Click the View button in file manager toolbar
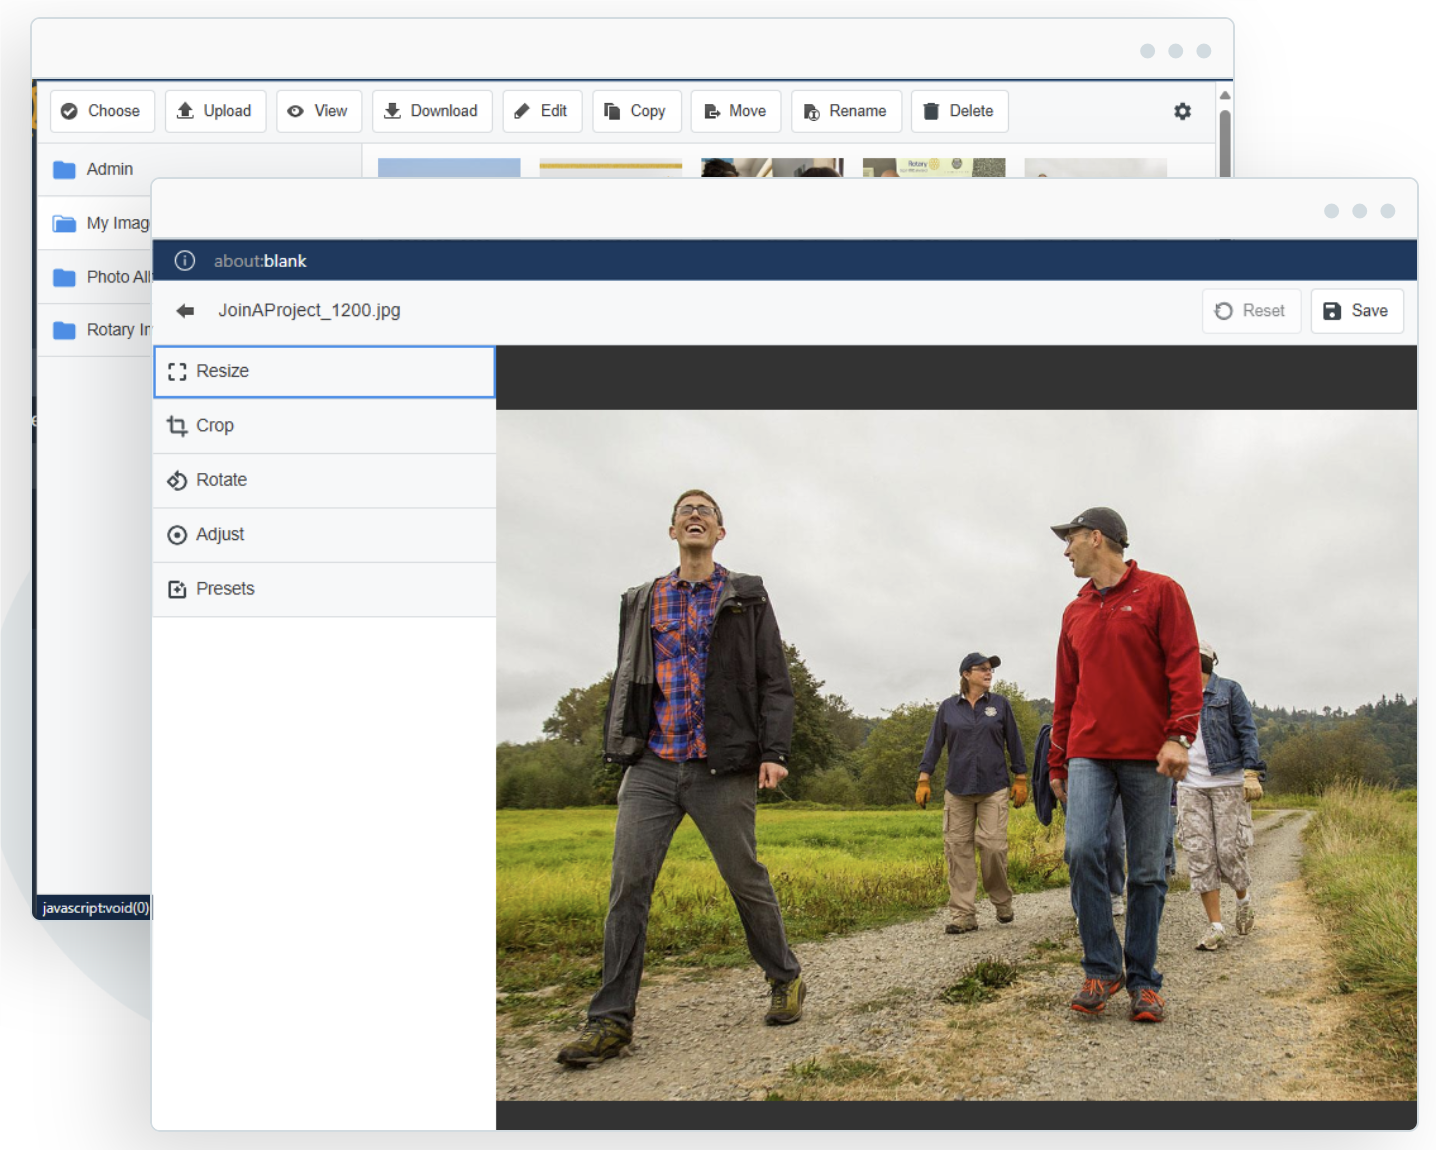1436x1150 pixels. [319, 111]
